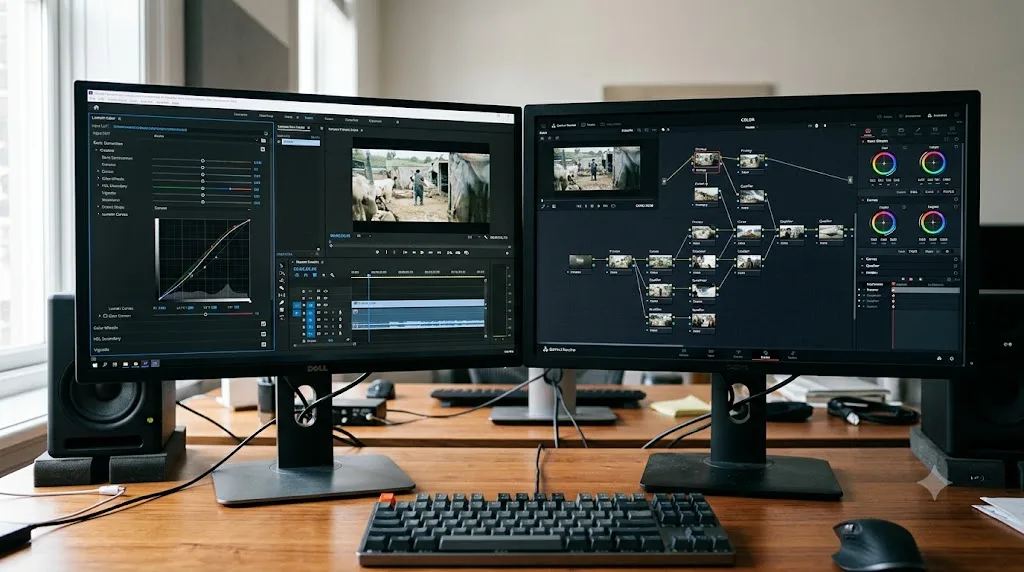Image resolution: width=1024 pixels, height=572 pixels.
Task: Click the timeline playhead on the time ruler
Action: [369, 275]
